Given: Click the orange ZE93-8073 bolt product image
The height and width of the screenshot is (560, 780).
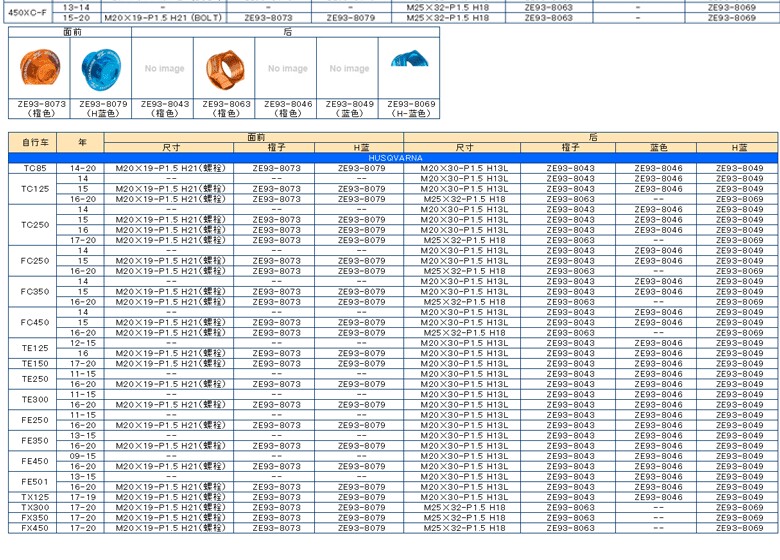Looking at the screenshot, I should click(40, 68).
